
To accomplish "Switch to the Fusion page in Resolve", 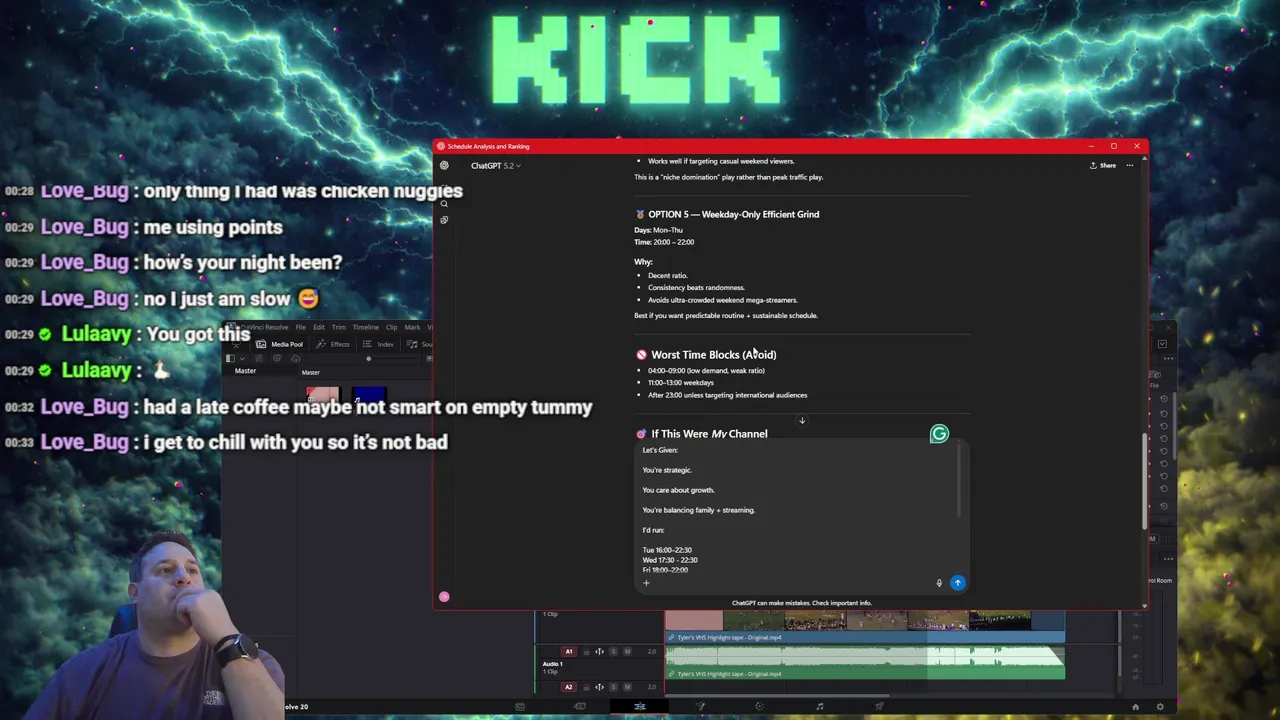I will pyautogui.click(x=700, y=706).
